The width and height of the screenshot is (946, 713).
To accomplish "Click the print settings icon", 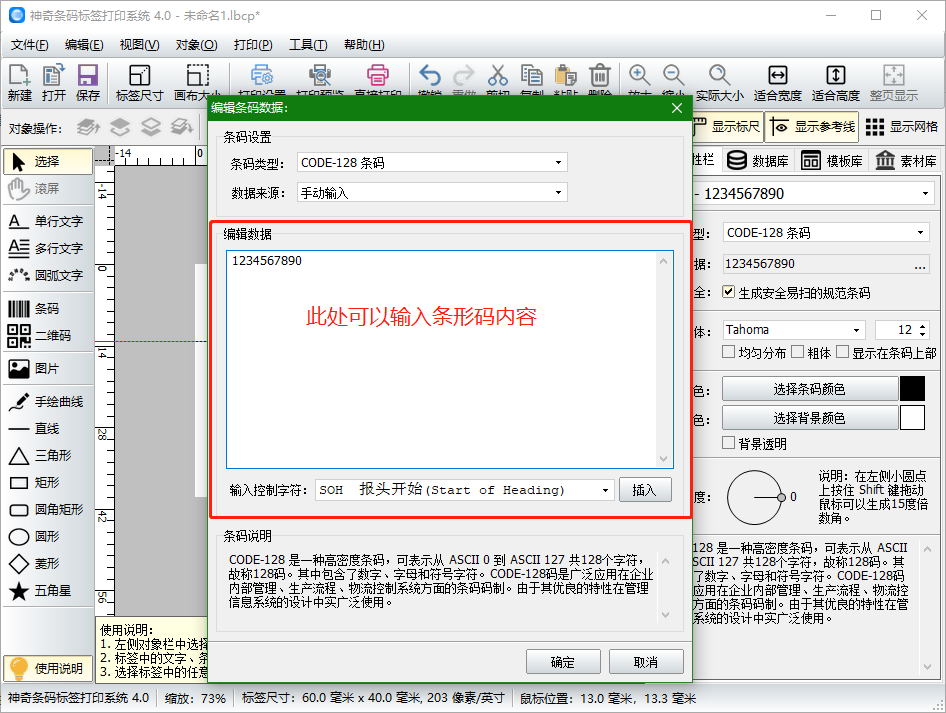I will click(x=262, y=76).
